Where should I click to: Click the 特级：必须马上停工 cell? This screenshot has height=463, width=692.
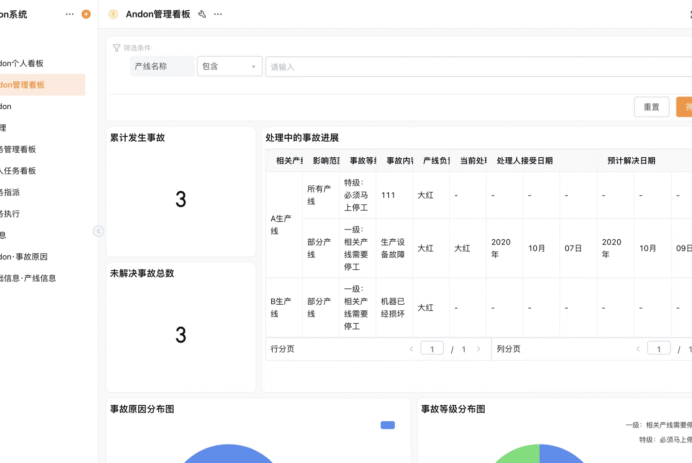click(357, 195)
